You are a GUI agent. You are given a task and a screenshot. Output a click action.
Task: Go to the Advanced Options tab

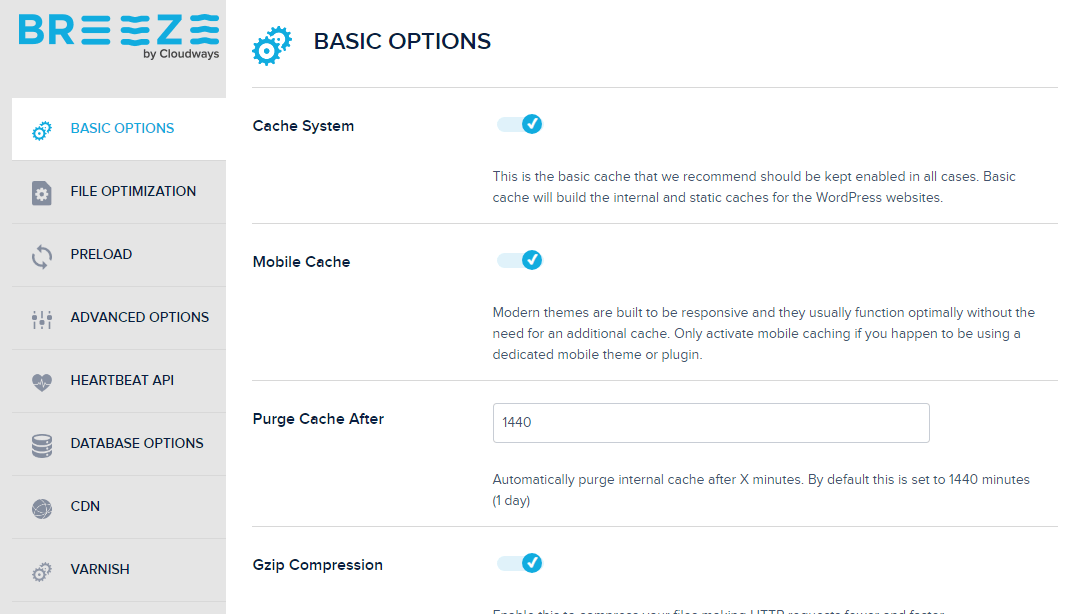pyautogui.click(x=140, y=317)
